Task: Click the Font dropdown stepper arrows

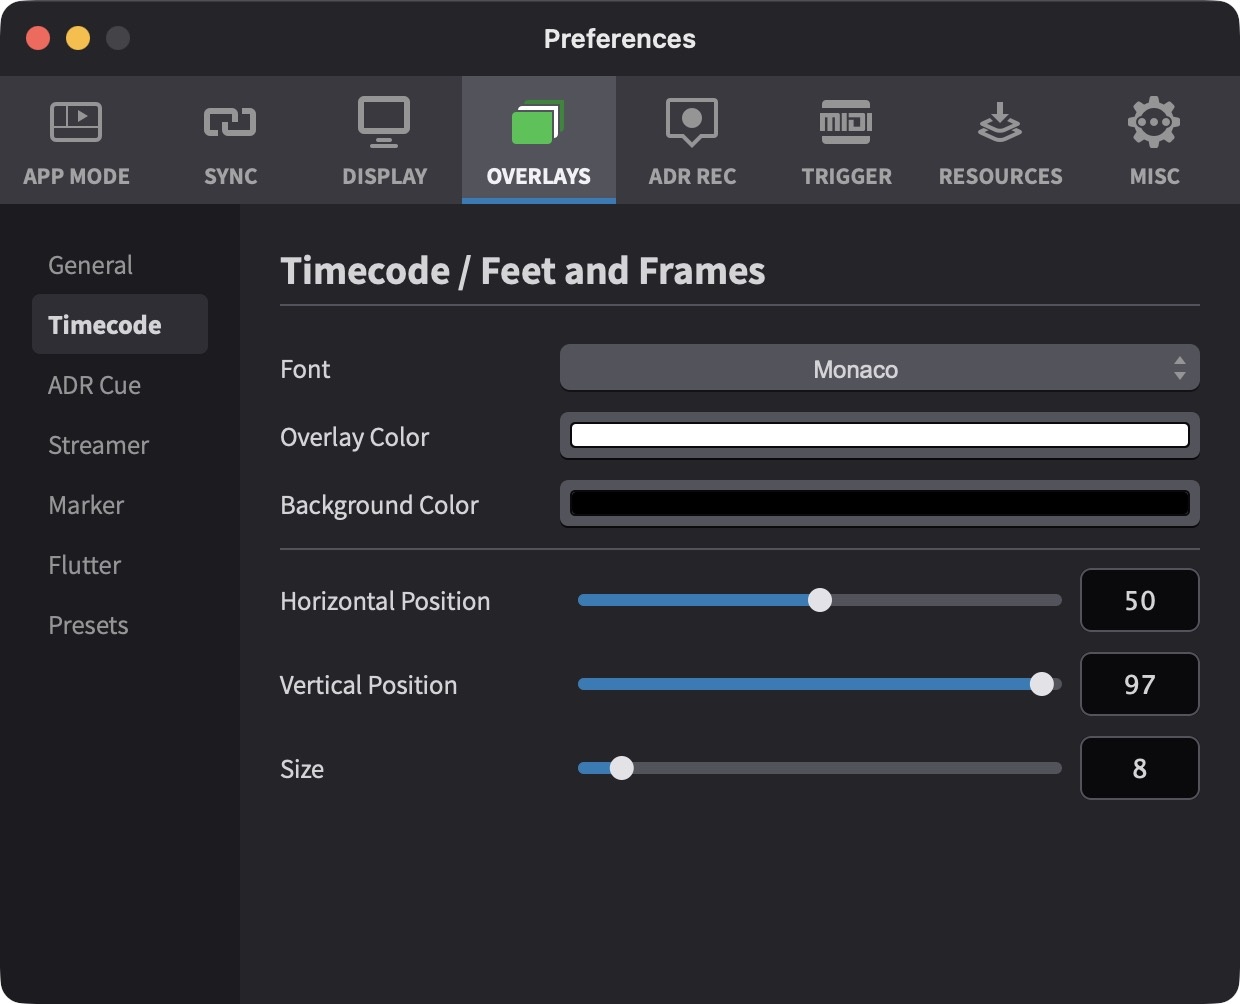Action: coord(1180,368)
